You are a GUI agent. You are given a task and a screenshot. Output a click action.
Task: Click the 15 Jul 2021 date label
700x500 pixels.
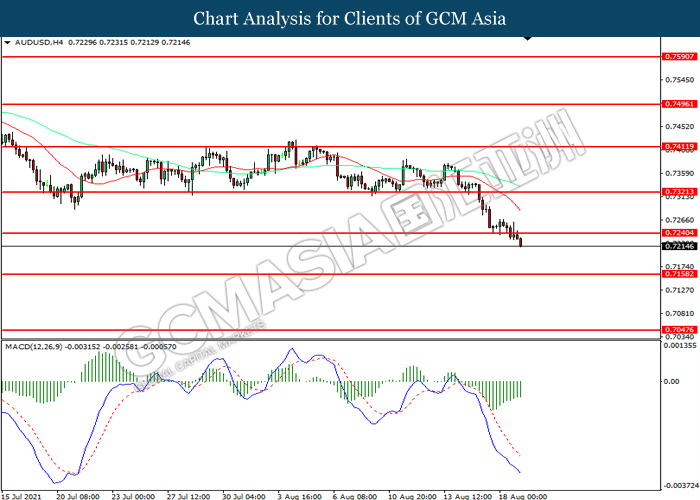tap(21, 496)
